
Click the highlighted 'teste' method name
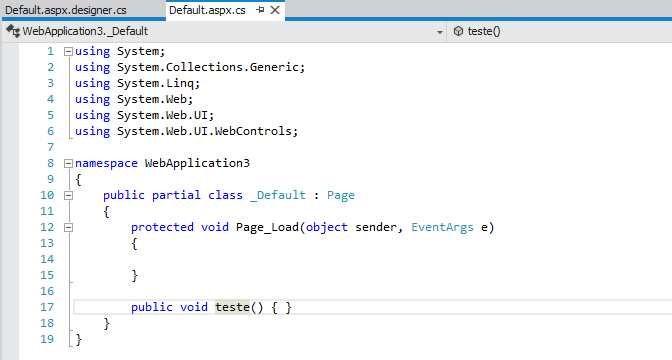(x=232, y=307)
